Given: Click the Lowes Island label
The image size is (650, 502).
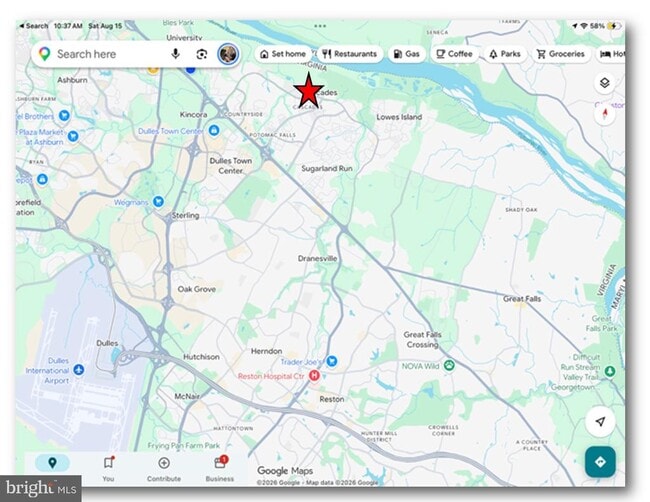Looking at the screenshot, I should 399,117.
